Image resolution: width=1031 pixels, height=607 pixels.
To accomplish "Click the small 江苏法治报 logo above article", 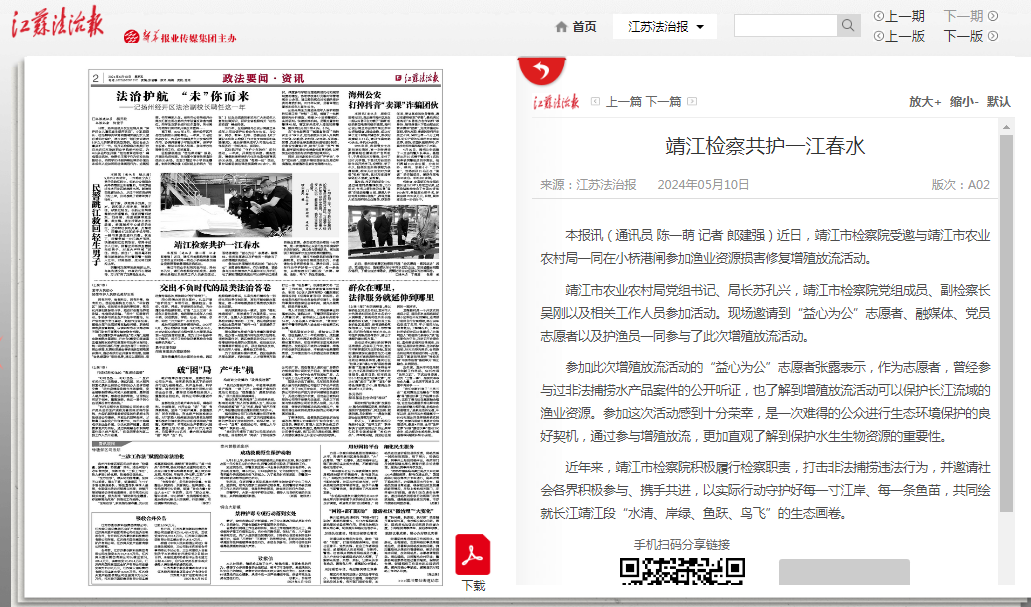I will coord(556,101).
